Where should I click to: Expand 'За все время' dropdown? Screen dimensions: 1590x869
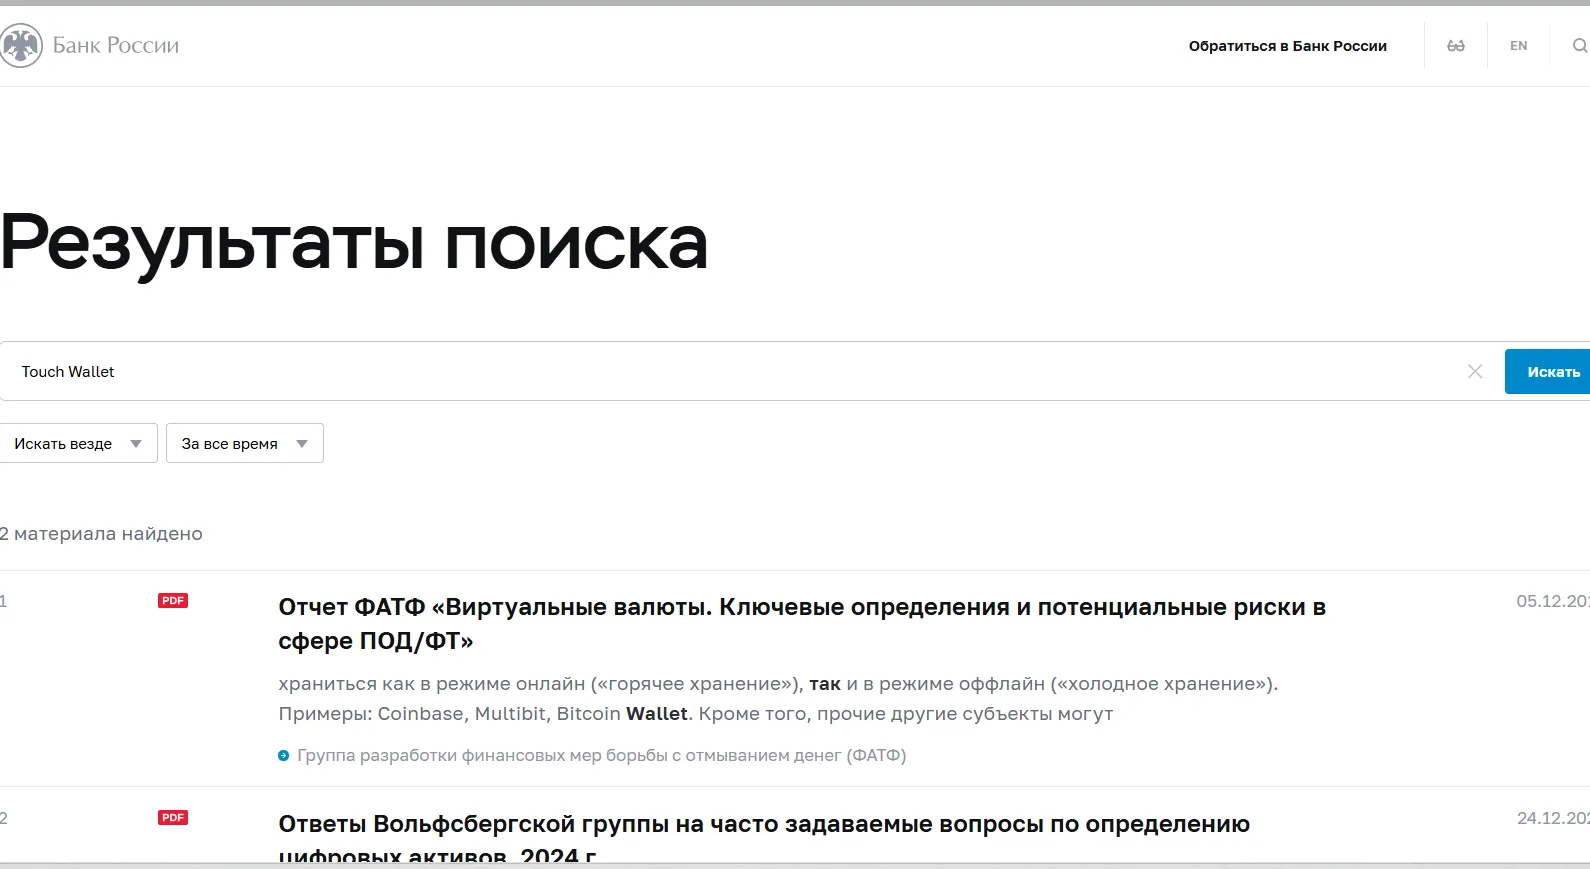coord(245,443)
